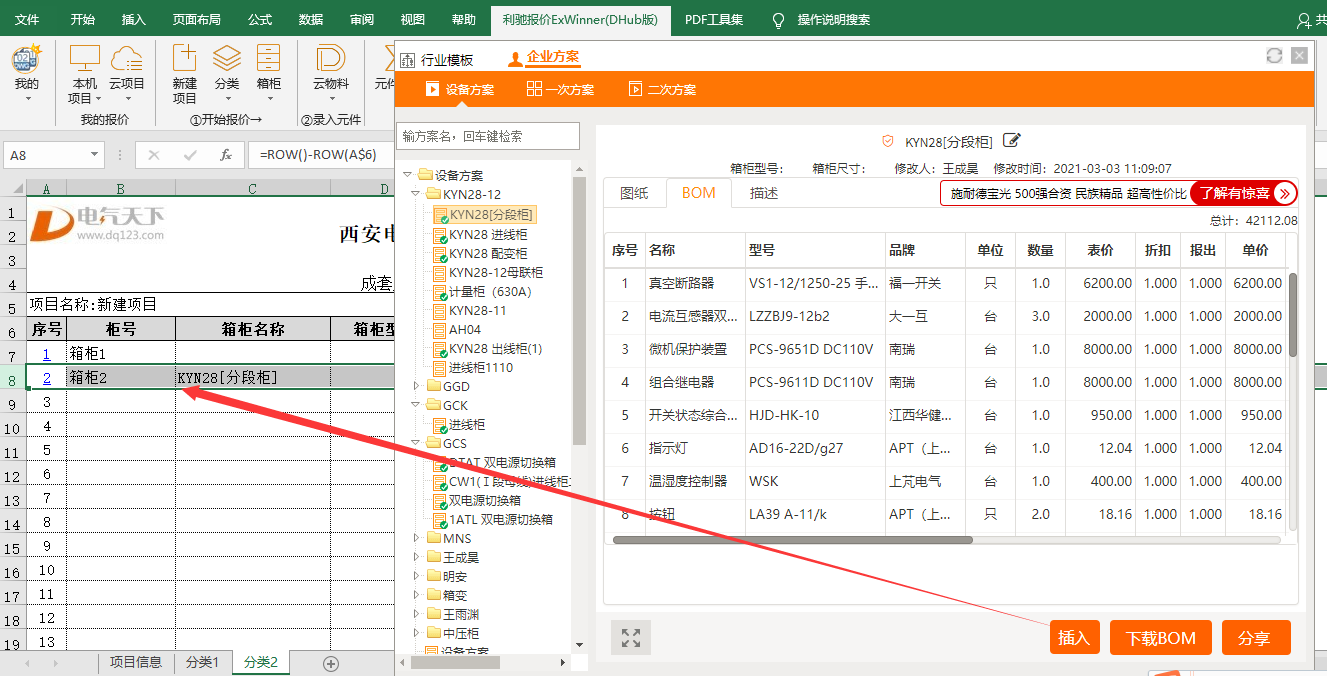Select KYN28 进线柜 scheme in tree
Viewport: 1327px width, 676px height.
point(488,235)
